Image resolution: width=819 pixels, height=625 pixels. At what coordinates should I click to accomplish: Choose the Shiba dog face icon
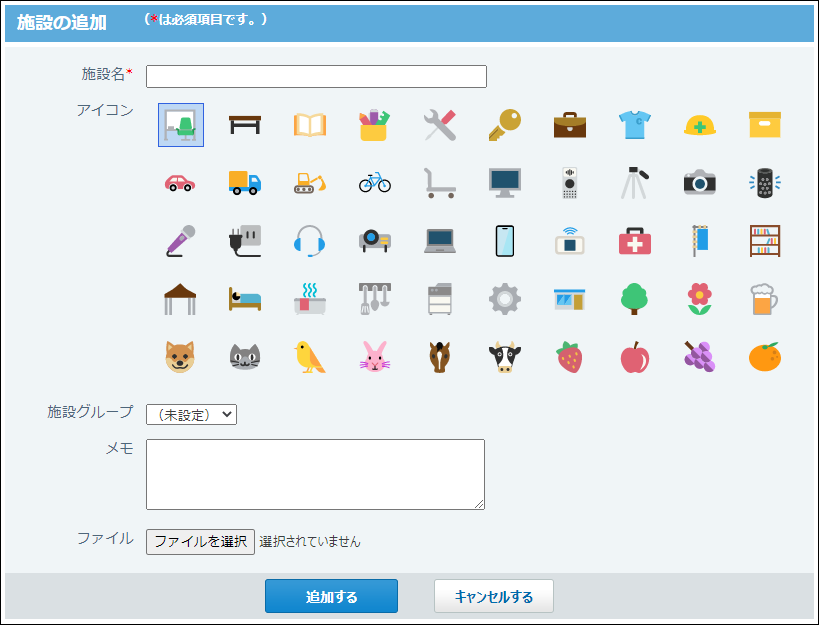(x=180, y=357)
